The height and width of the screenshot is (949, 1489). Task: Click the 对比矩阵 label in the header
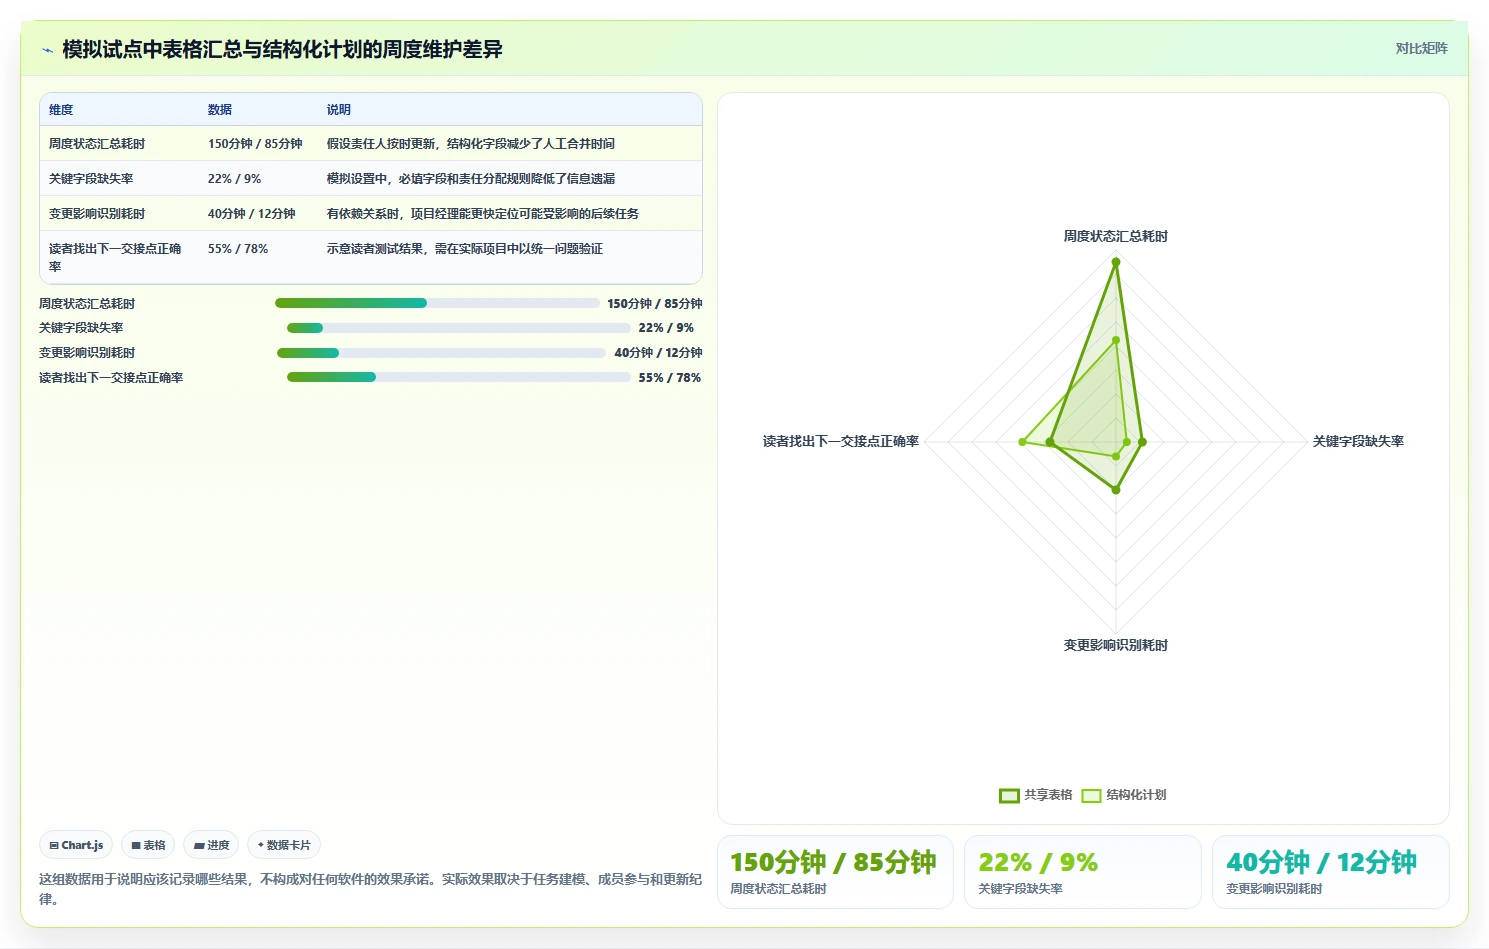(1421, 48)
